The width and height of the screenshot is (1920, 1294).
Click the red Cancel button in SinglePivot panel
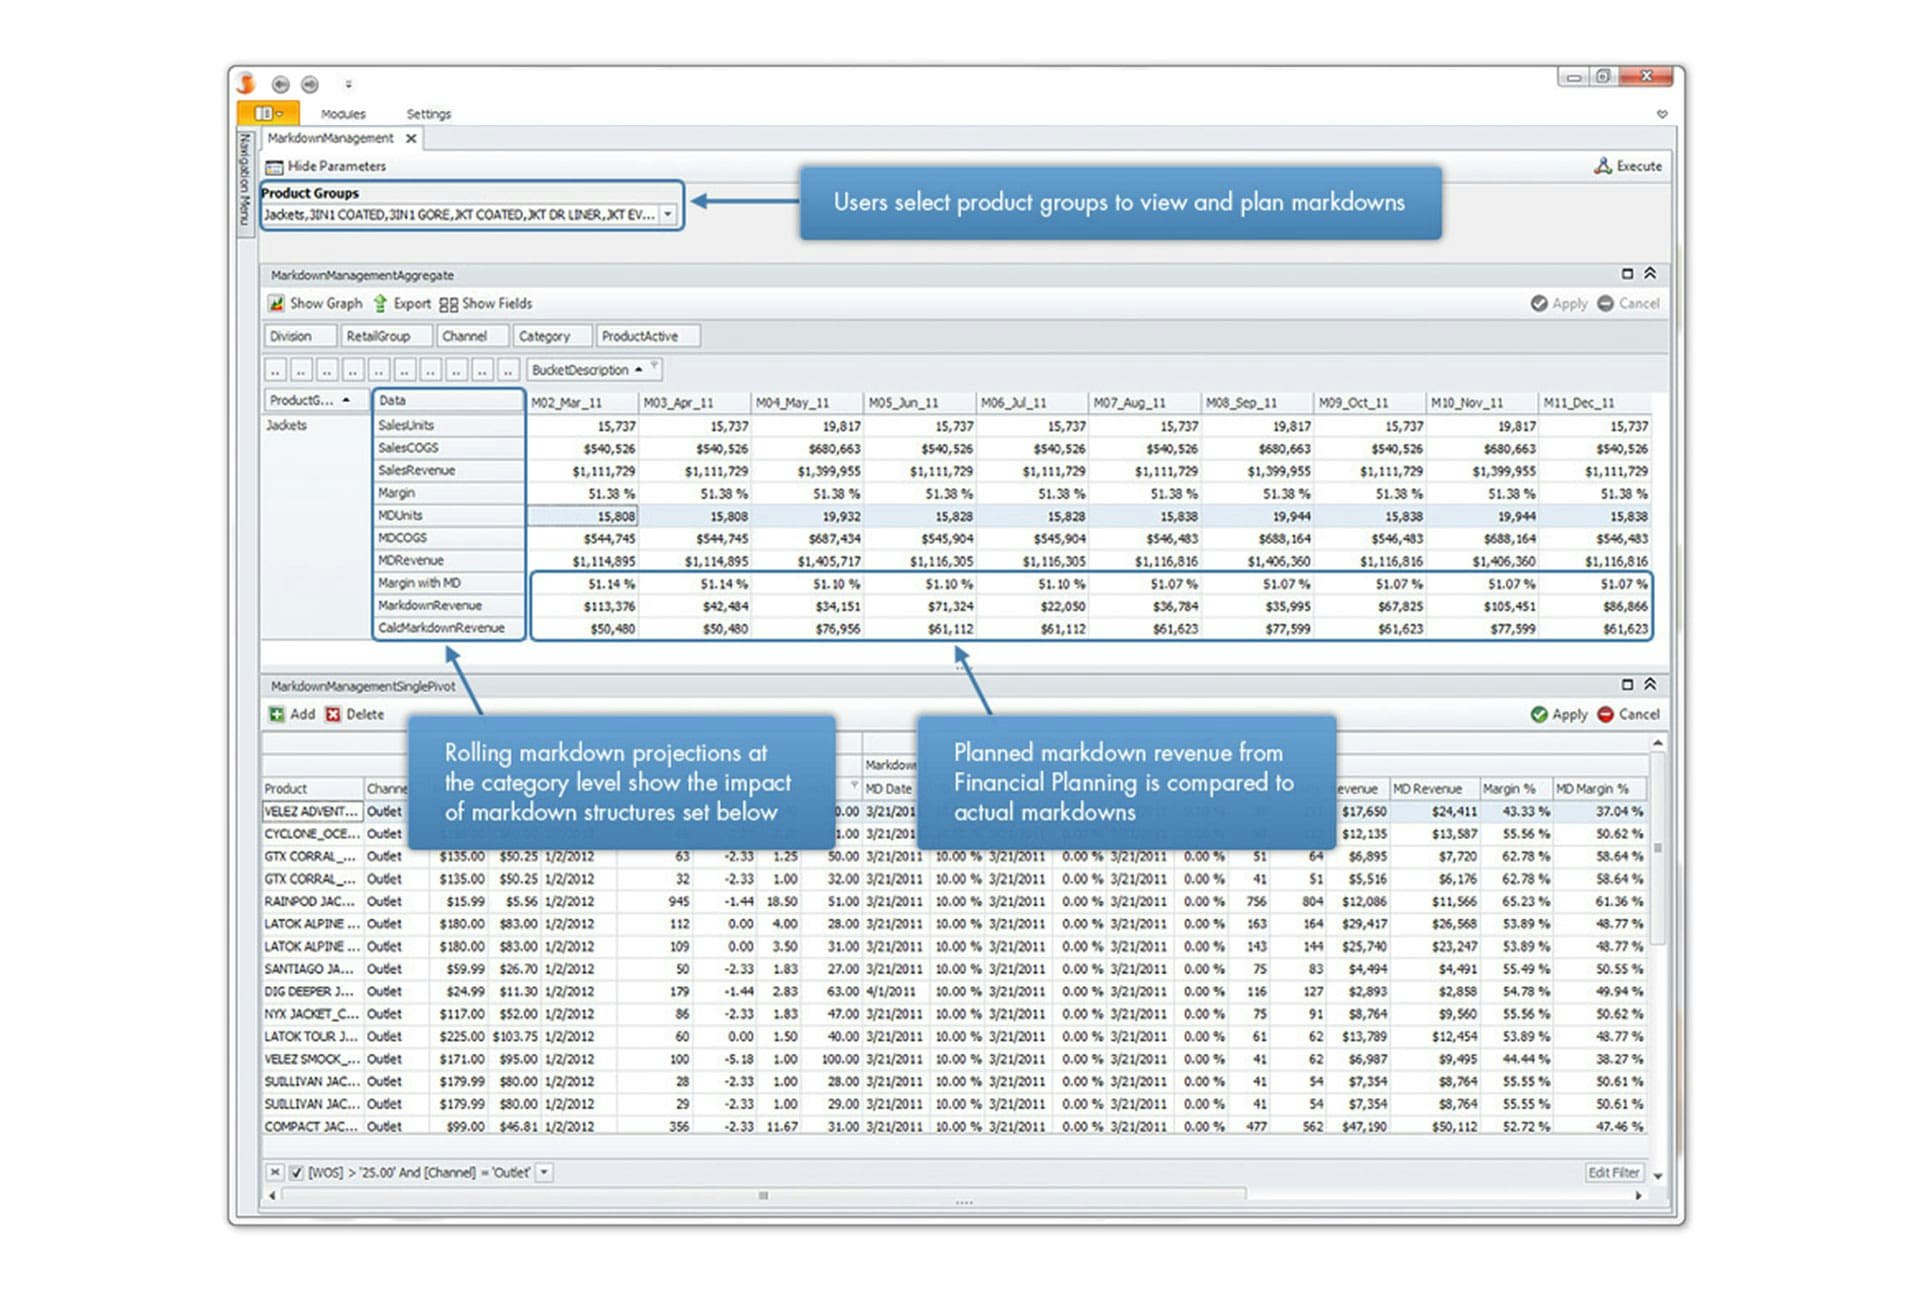1628,714
